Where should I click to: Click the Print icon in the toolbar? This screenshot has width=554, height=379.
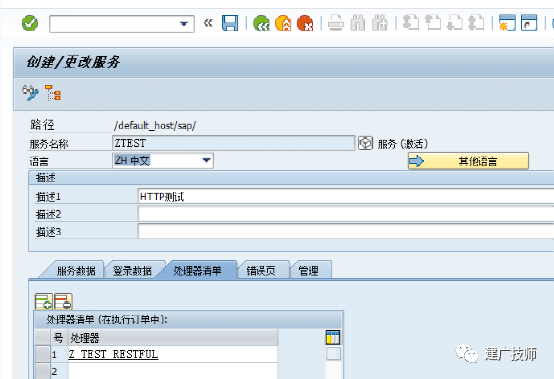336,23
